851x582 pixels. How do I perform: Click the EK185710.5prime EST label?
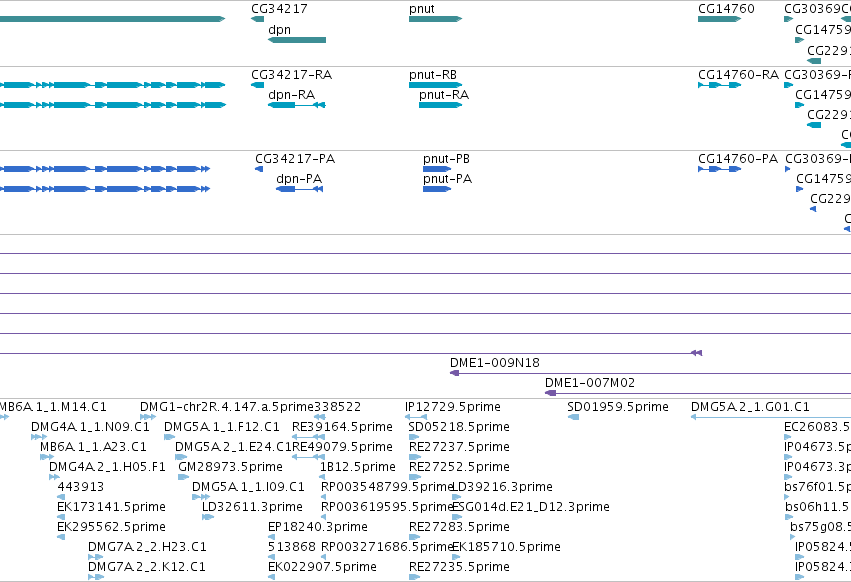[506, 547]
